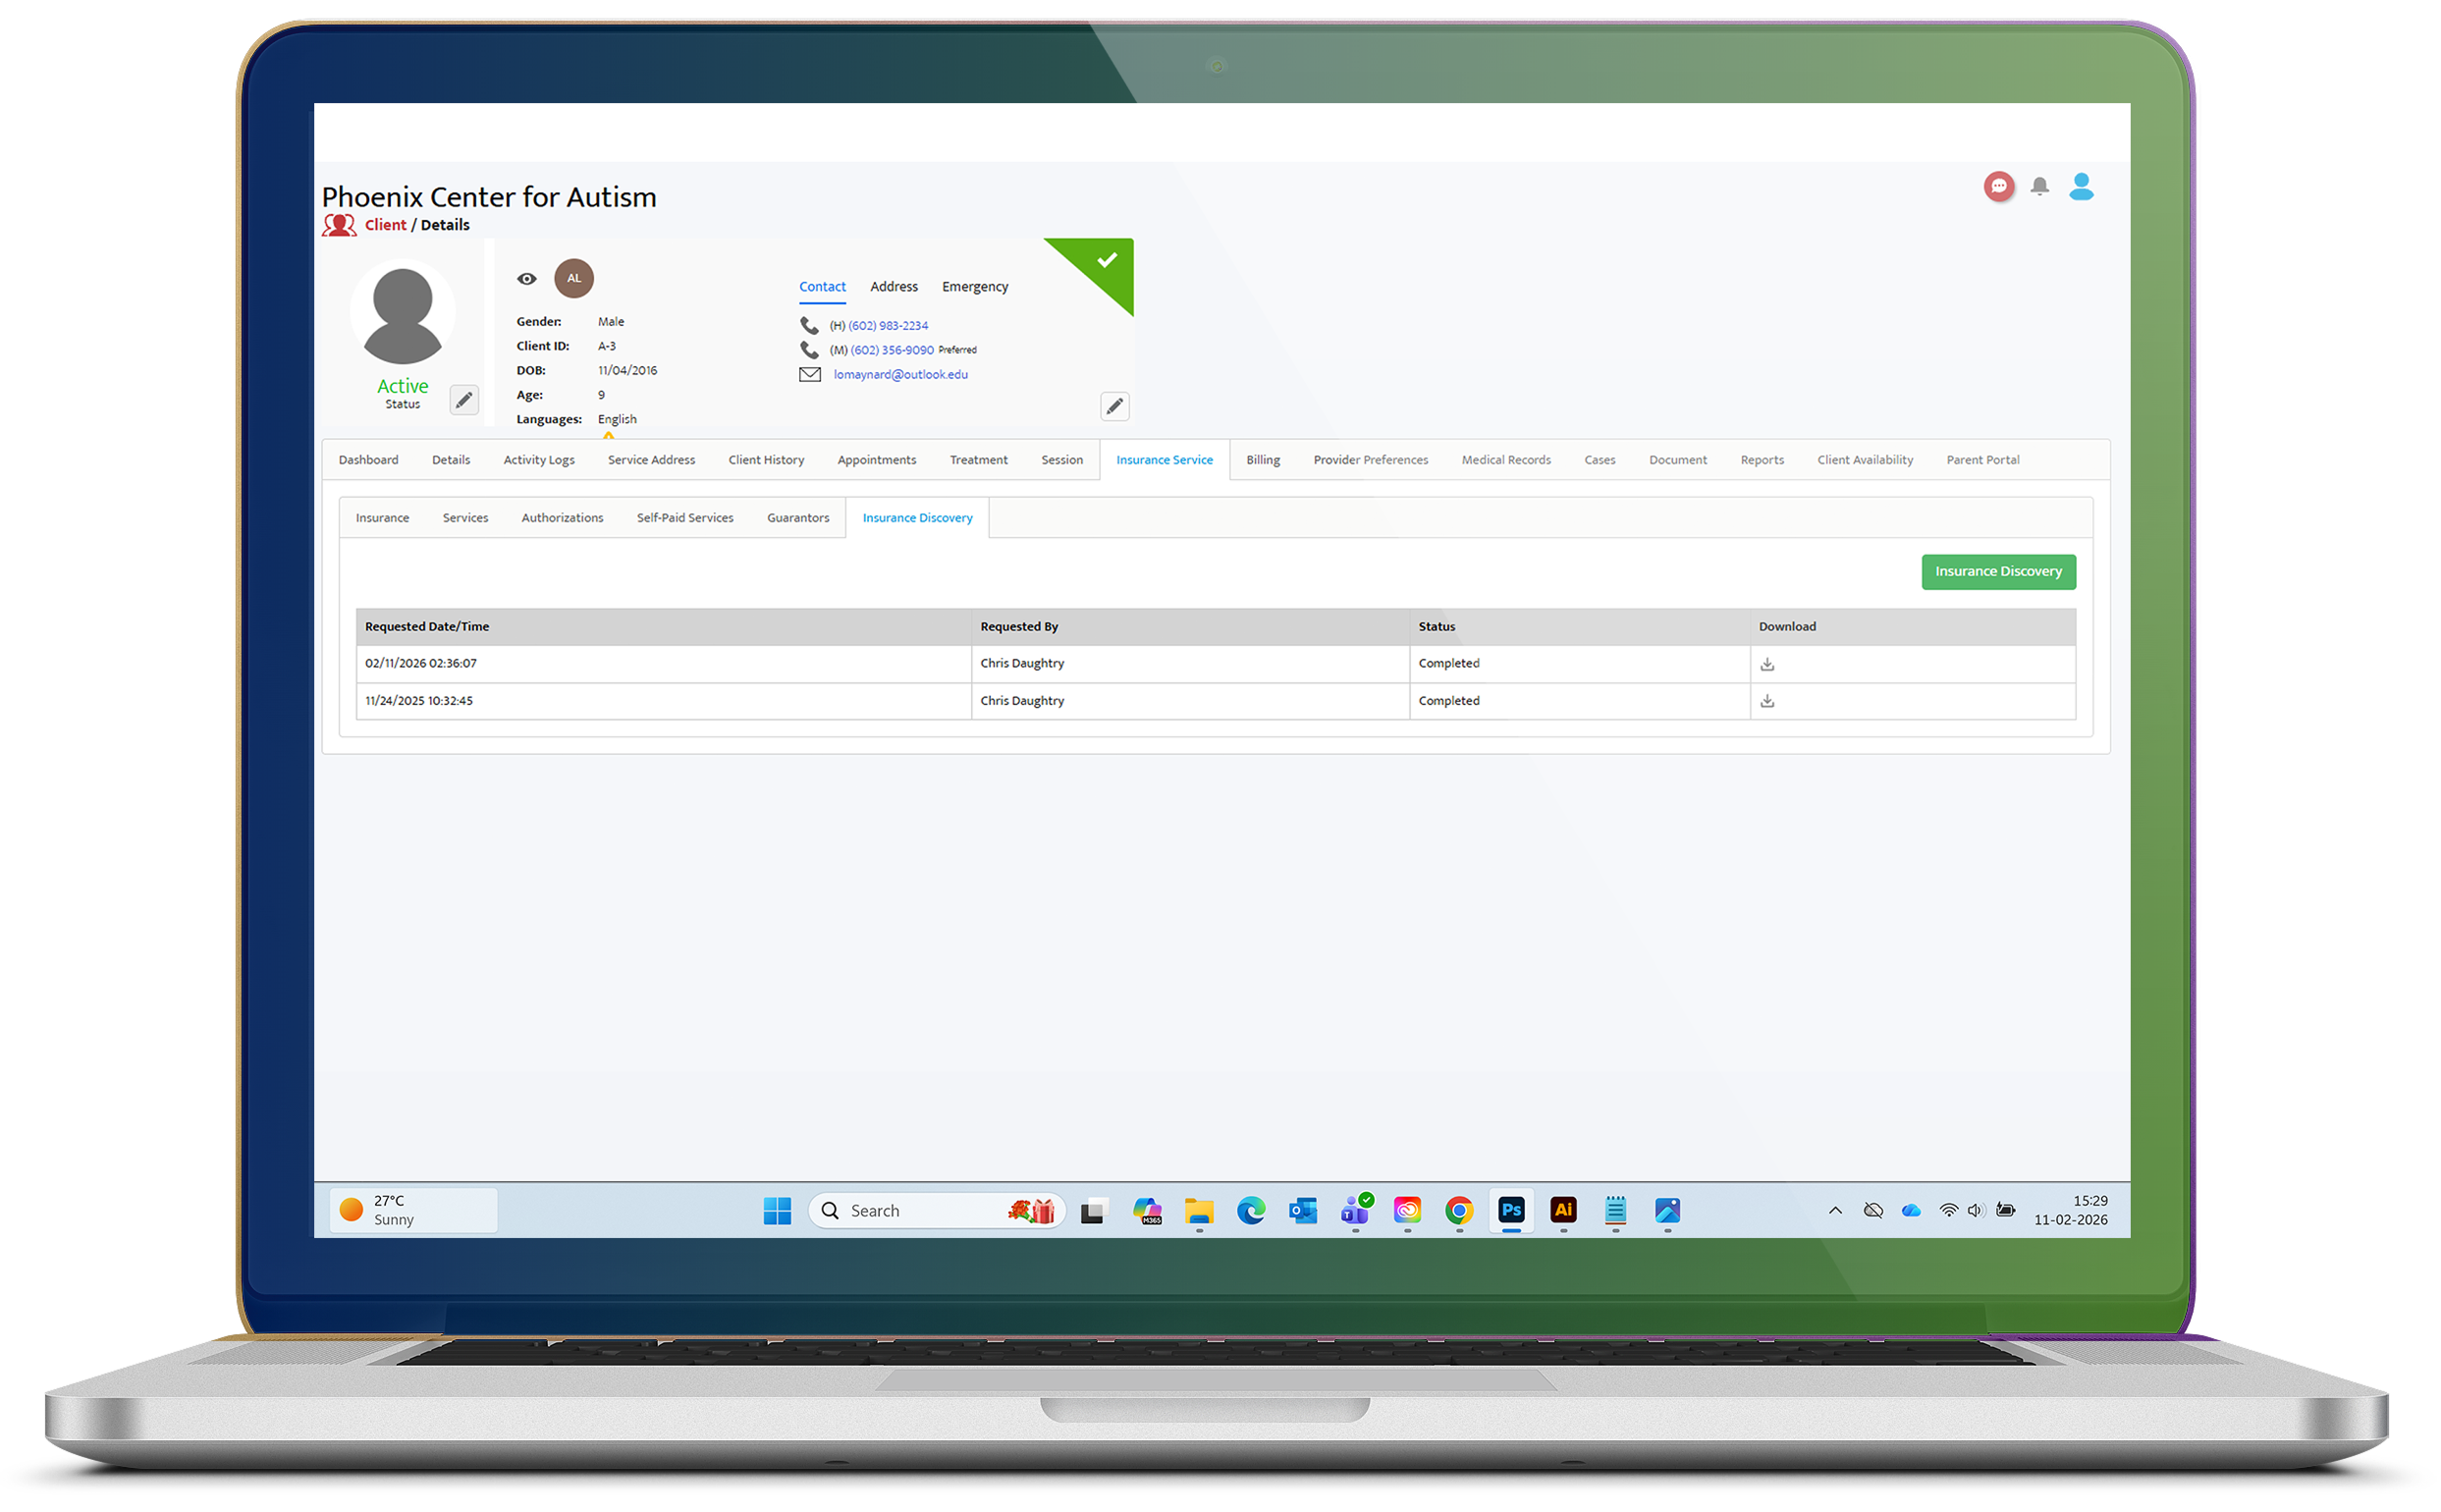Click the AL initials avatar badge
Viewport: 2441px width, 1512px height.
[x=574, y=278]
